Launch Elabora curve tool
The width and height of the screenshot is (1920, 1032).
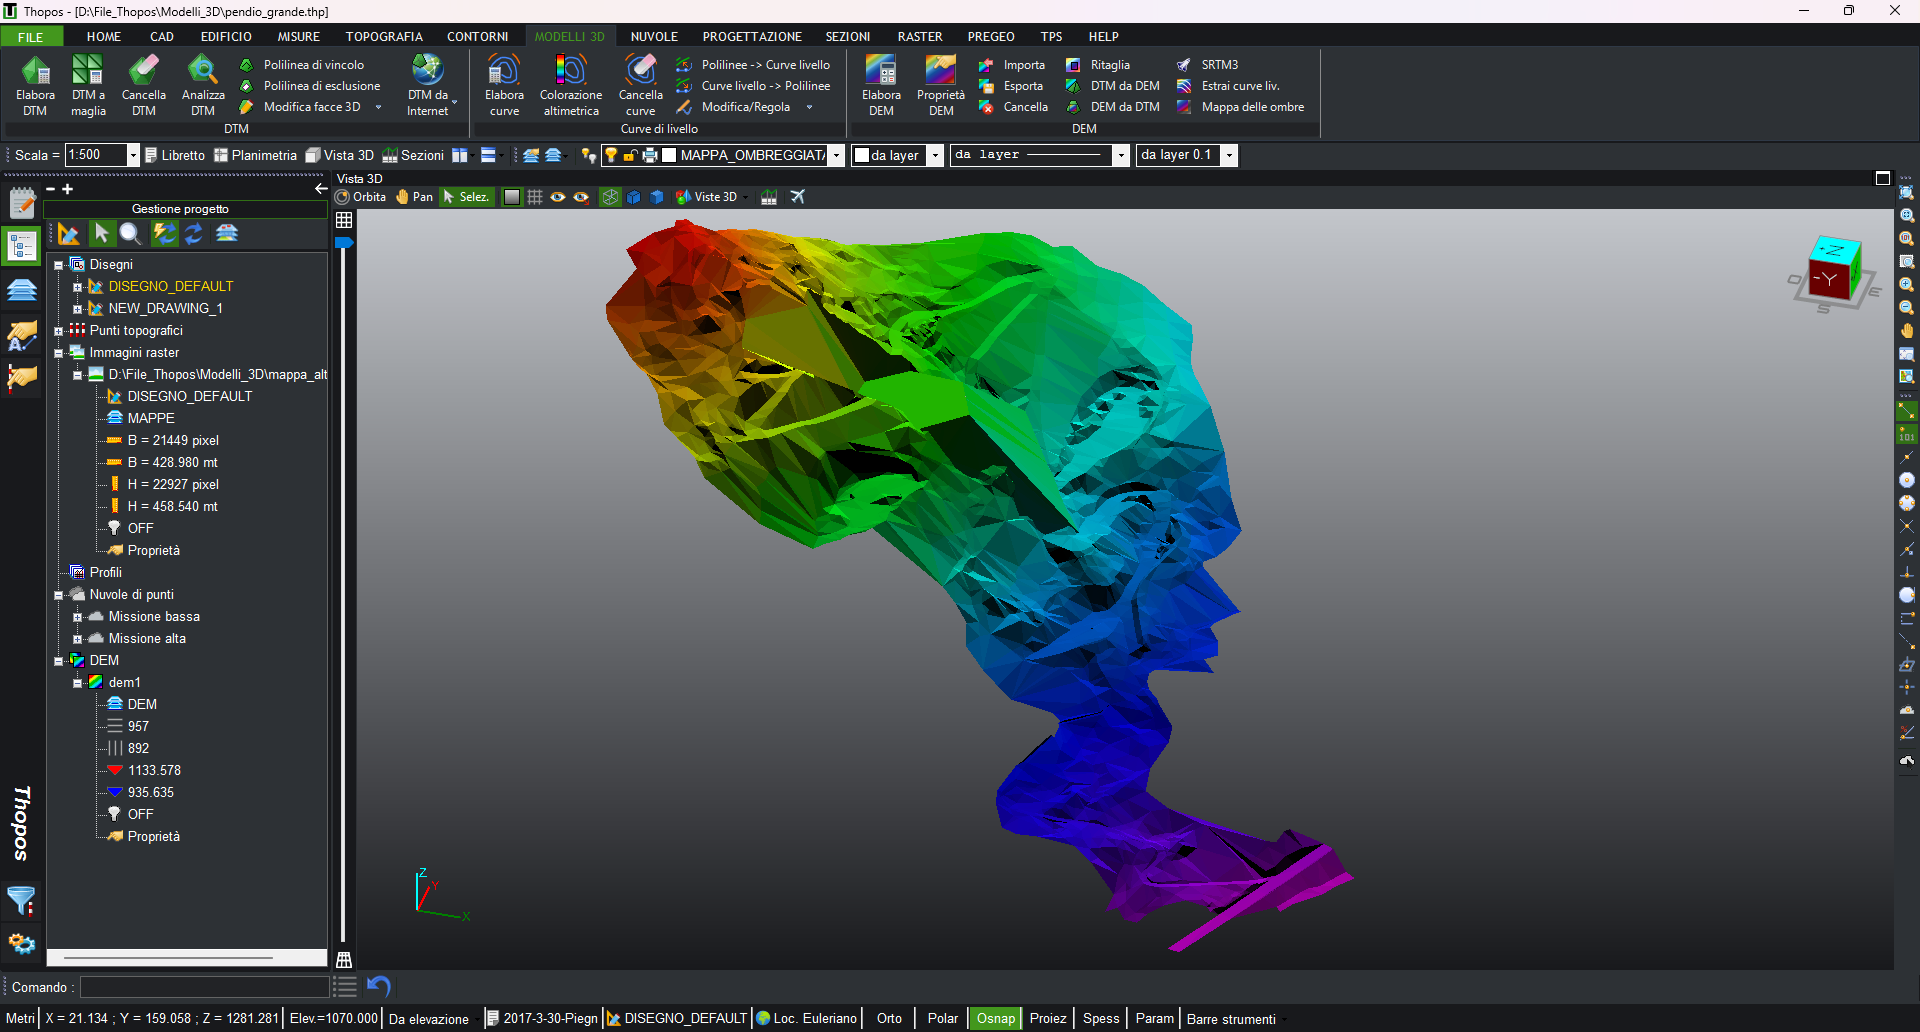click(504, 85)
